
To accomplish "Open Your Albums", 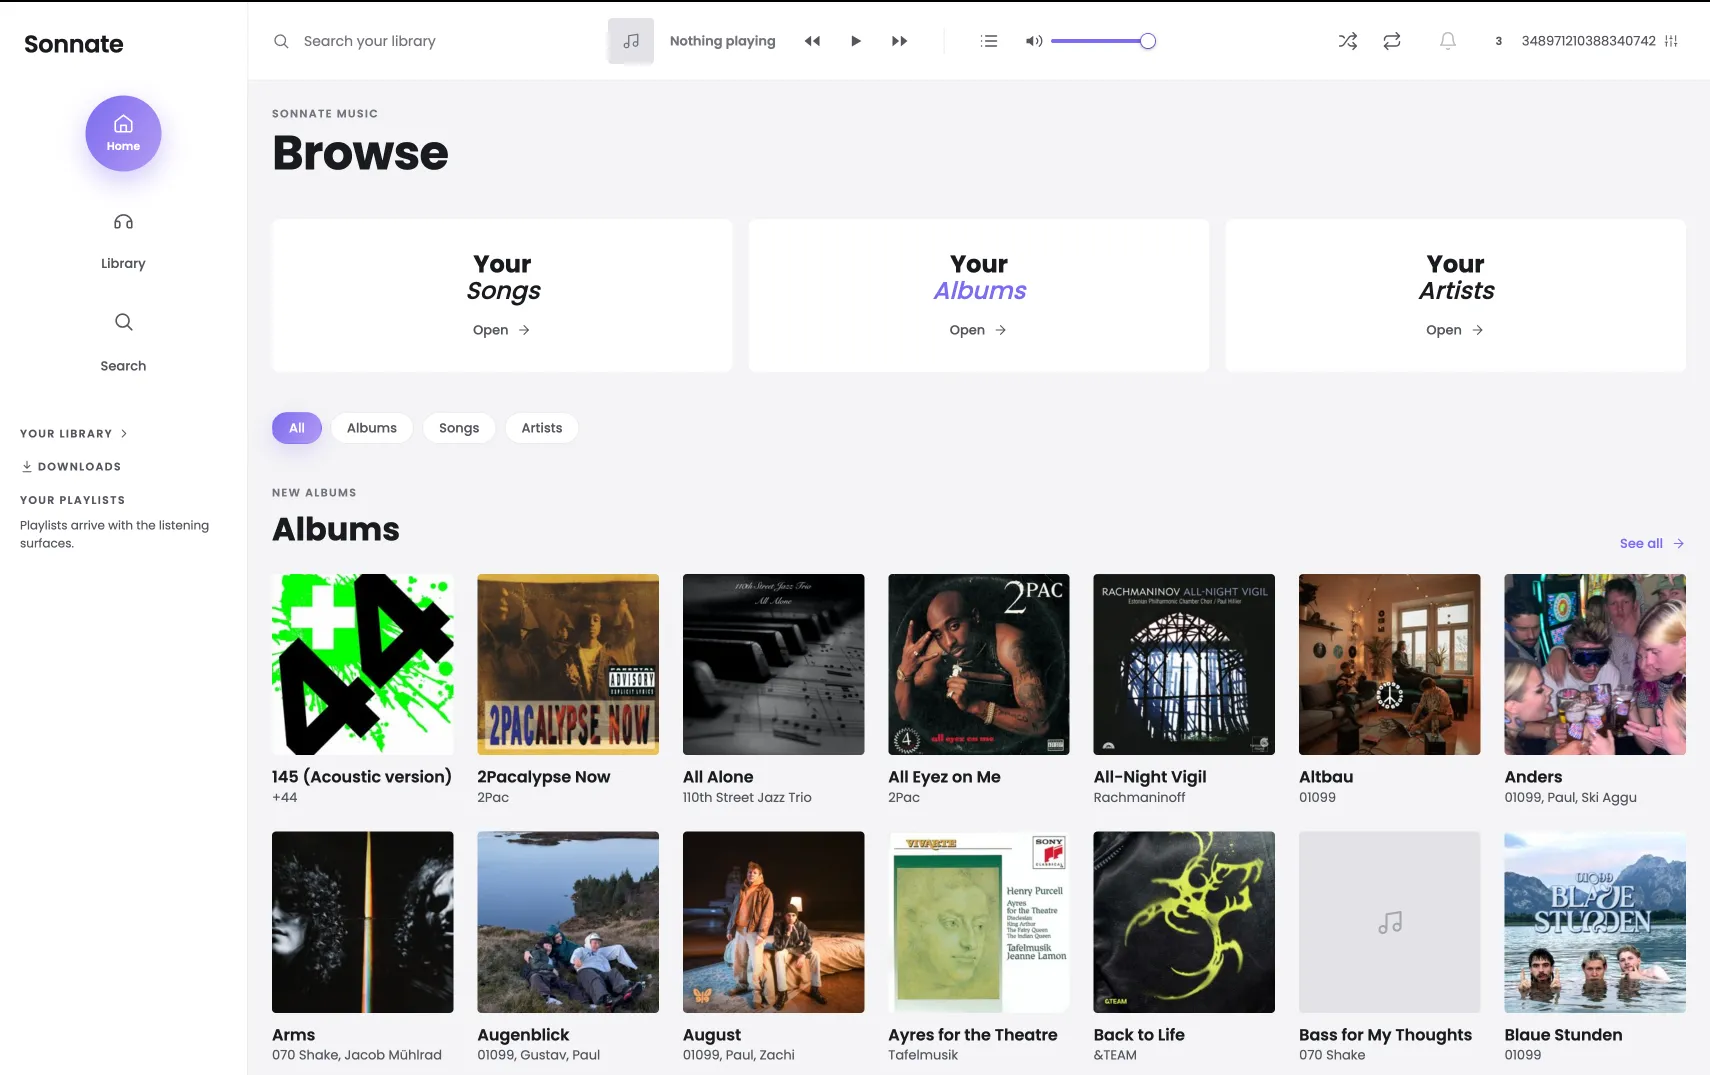I will 979,296.
